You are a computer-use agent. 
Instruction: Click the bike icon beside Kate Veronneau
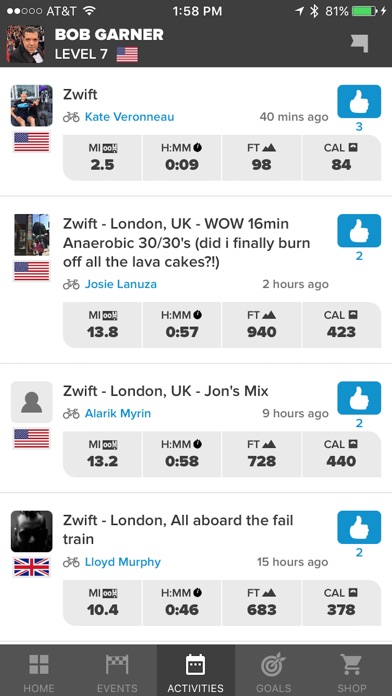(x=71, y=117)
